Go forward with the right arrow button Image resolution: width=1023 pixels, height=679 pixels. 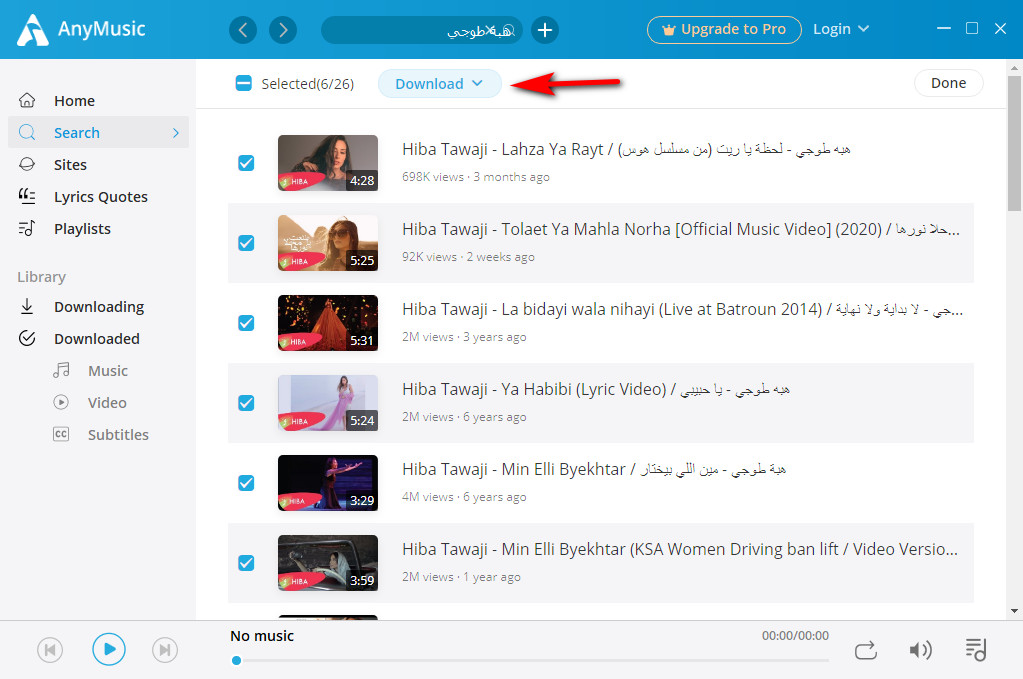coord(282,30)
